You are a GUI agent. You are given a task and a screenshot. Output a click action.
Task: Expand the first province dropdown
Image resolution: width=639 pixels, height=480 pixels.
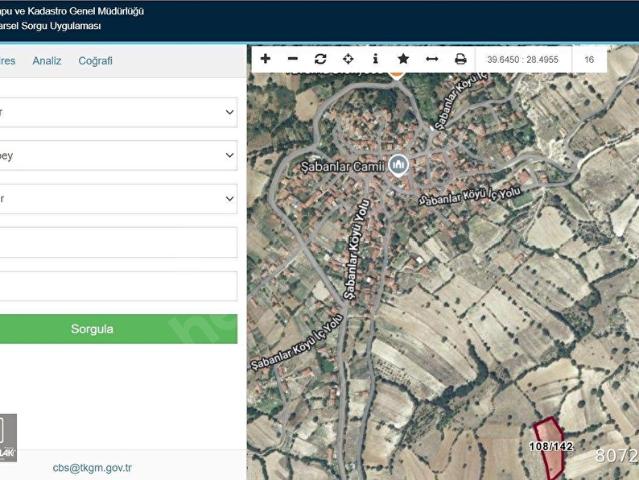point(118,112)
